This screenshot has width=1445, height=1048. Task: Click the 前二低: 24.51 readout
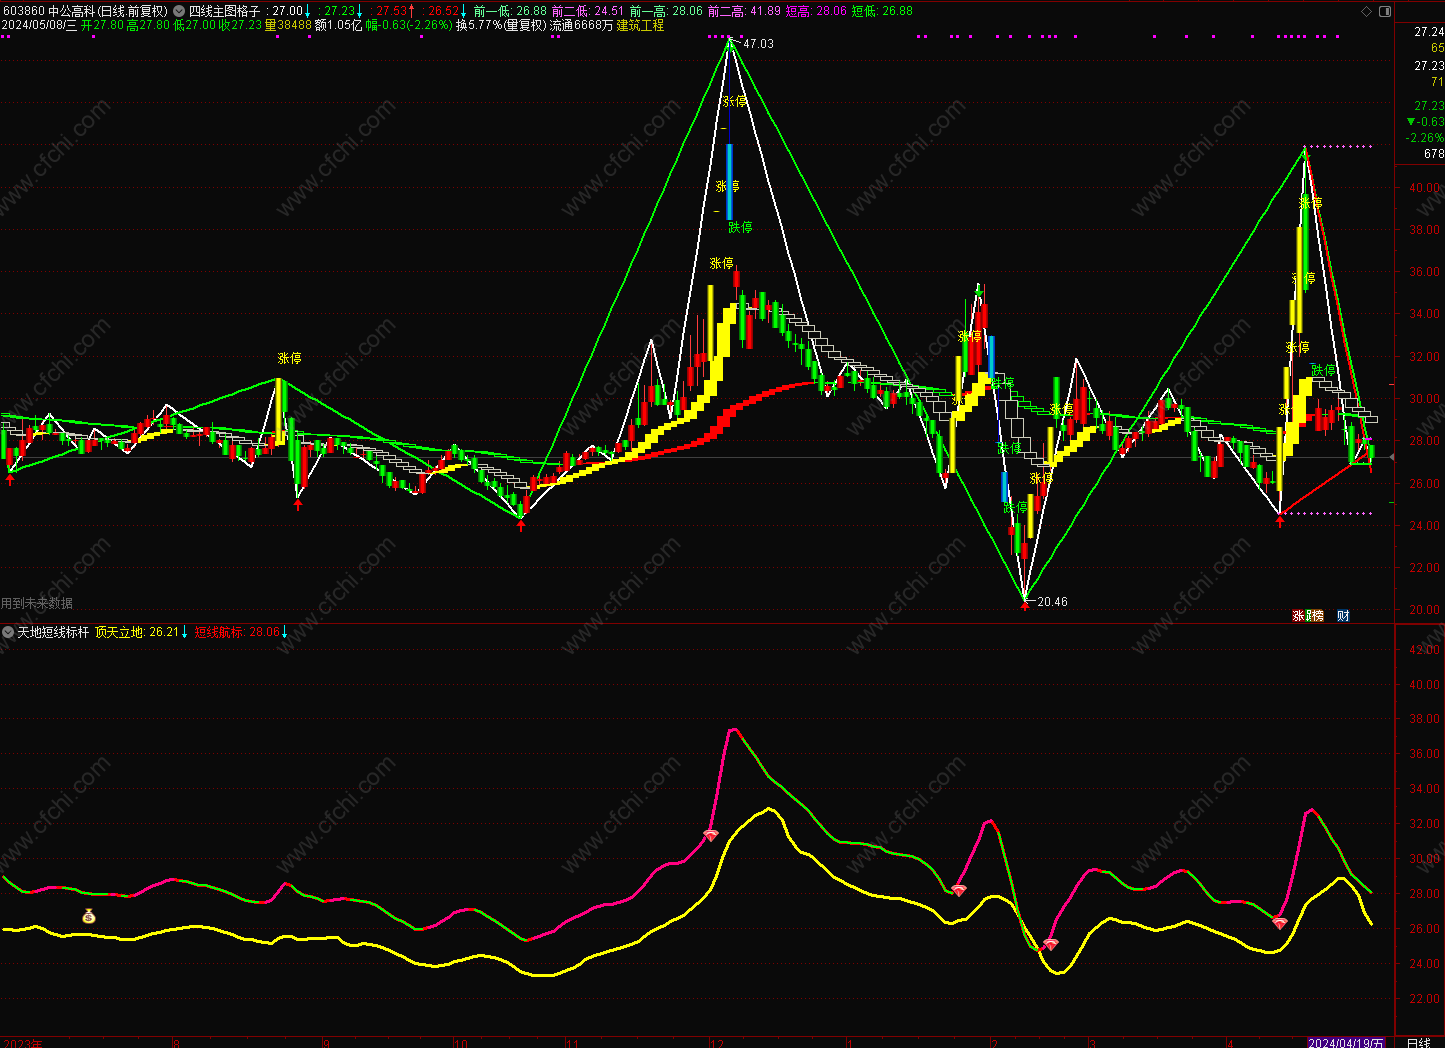[588, 11]
